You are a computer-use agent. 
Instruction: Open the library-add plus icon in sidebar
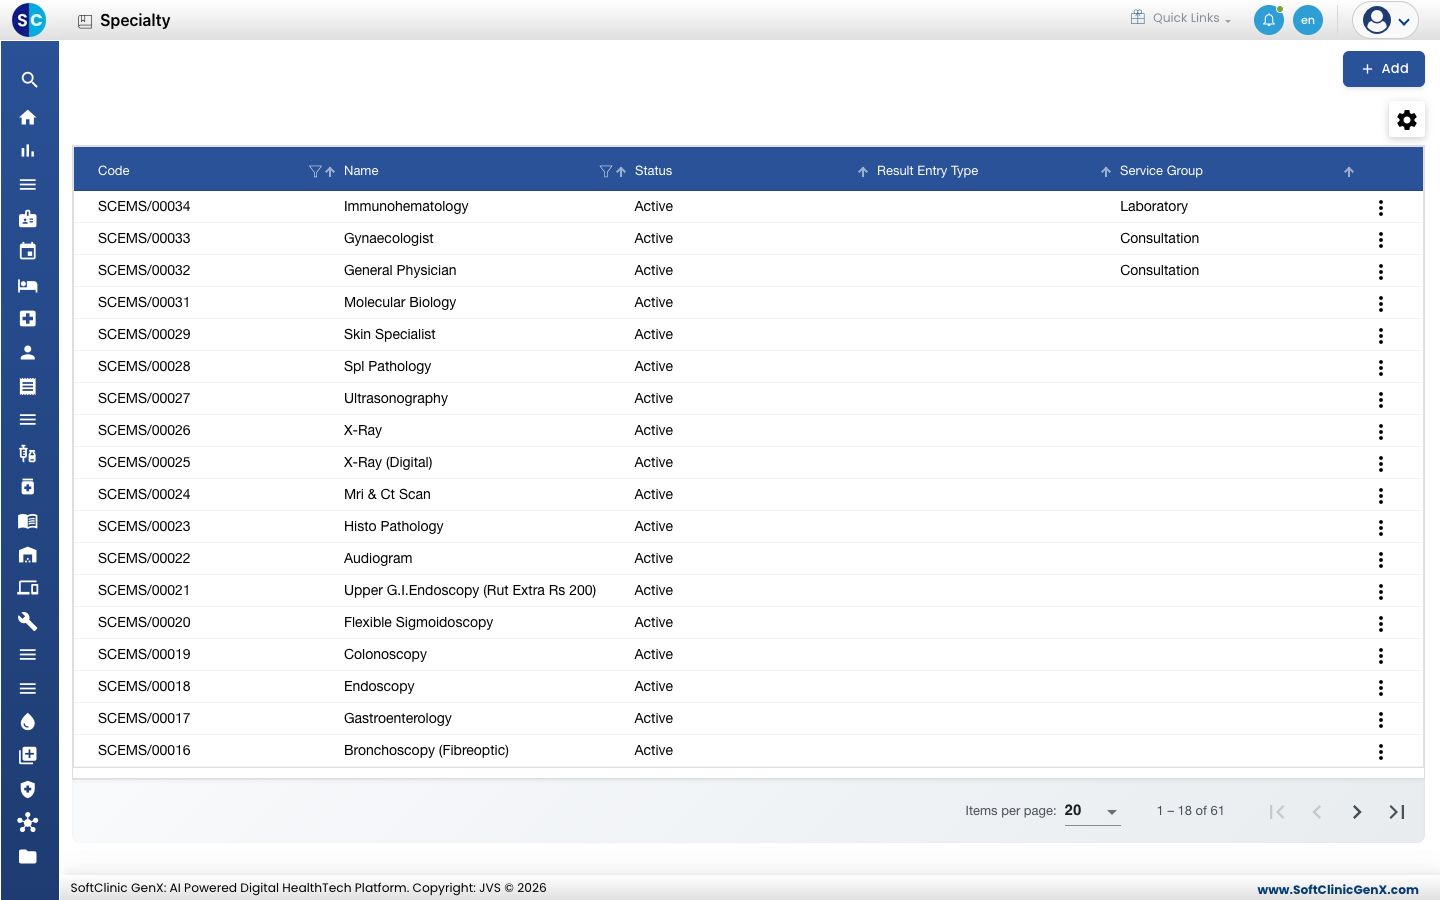click(28, 755)
